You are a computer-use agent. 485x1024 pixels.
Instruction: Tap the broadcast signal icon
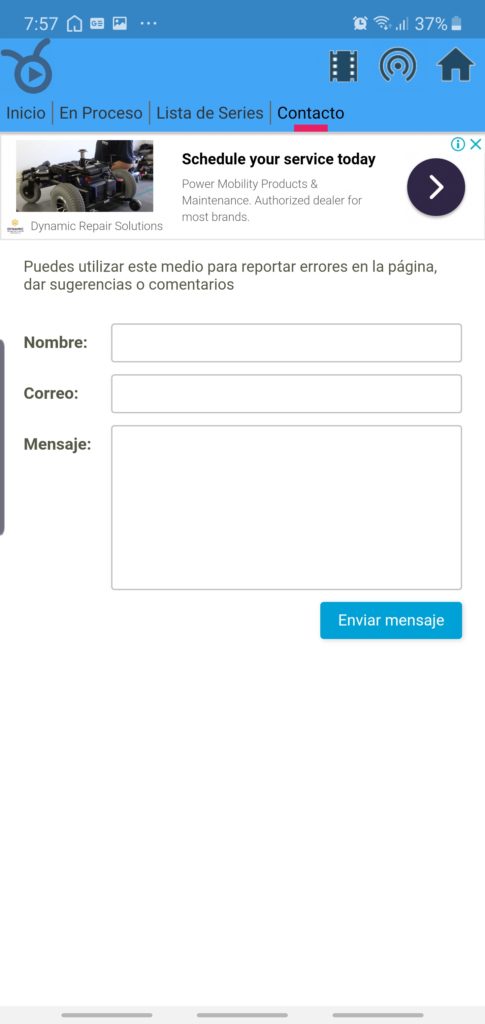point(398,65)
